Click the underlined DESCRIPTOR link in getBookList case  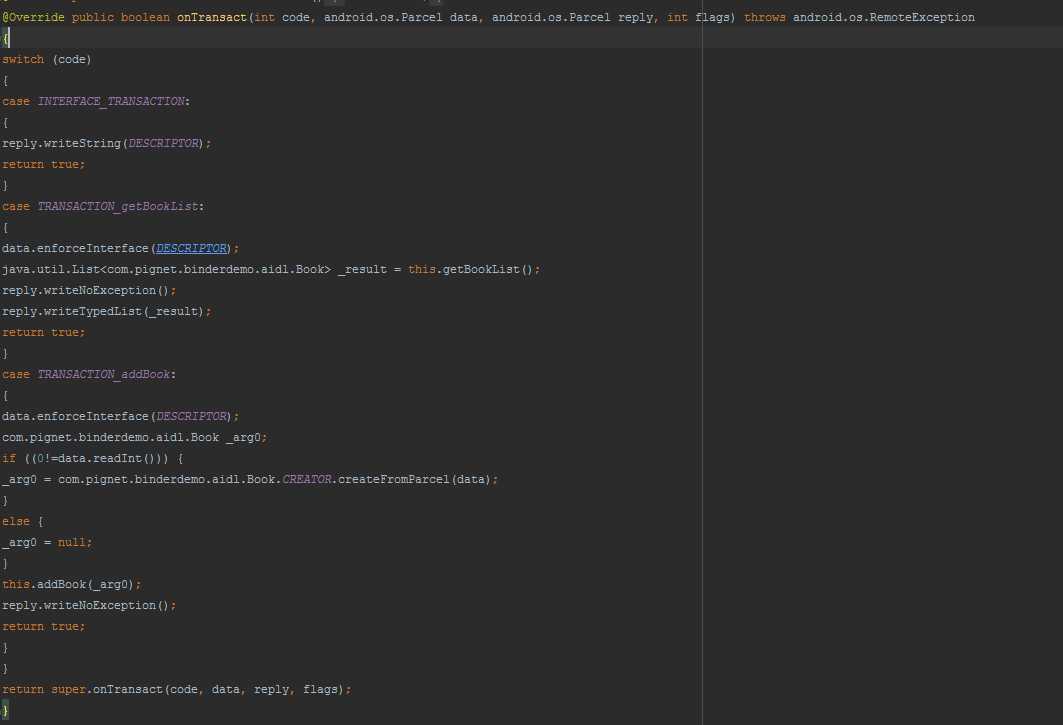point(191,248)
